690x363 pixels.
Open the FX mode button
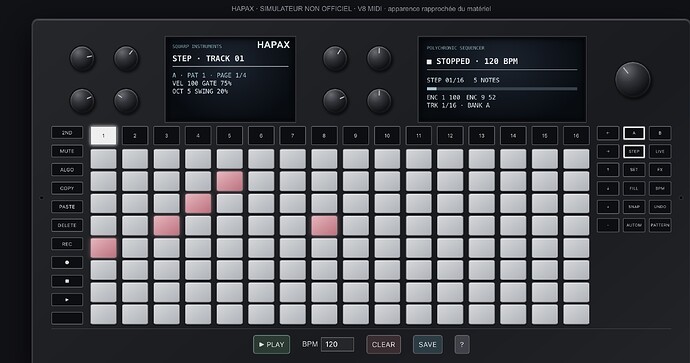660,170
